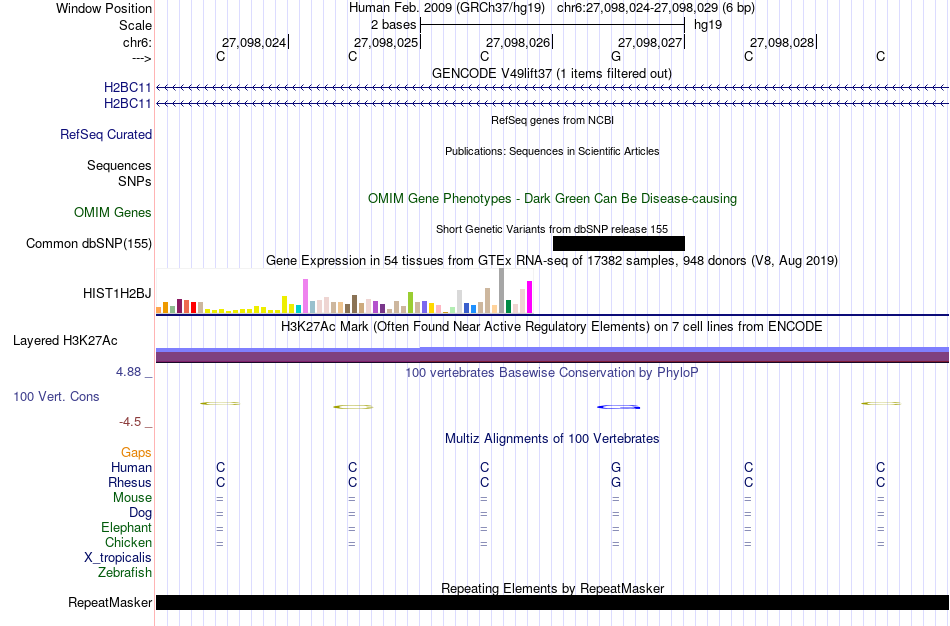Open OMIM Genes track label

click(113, 212)
